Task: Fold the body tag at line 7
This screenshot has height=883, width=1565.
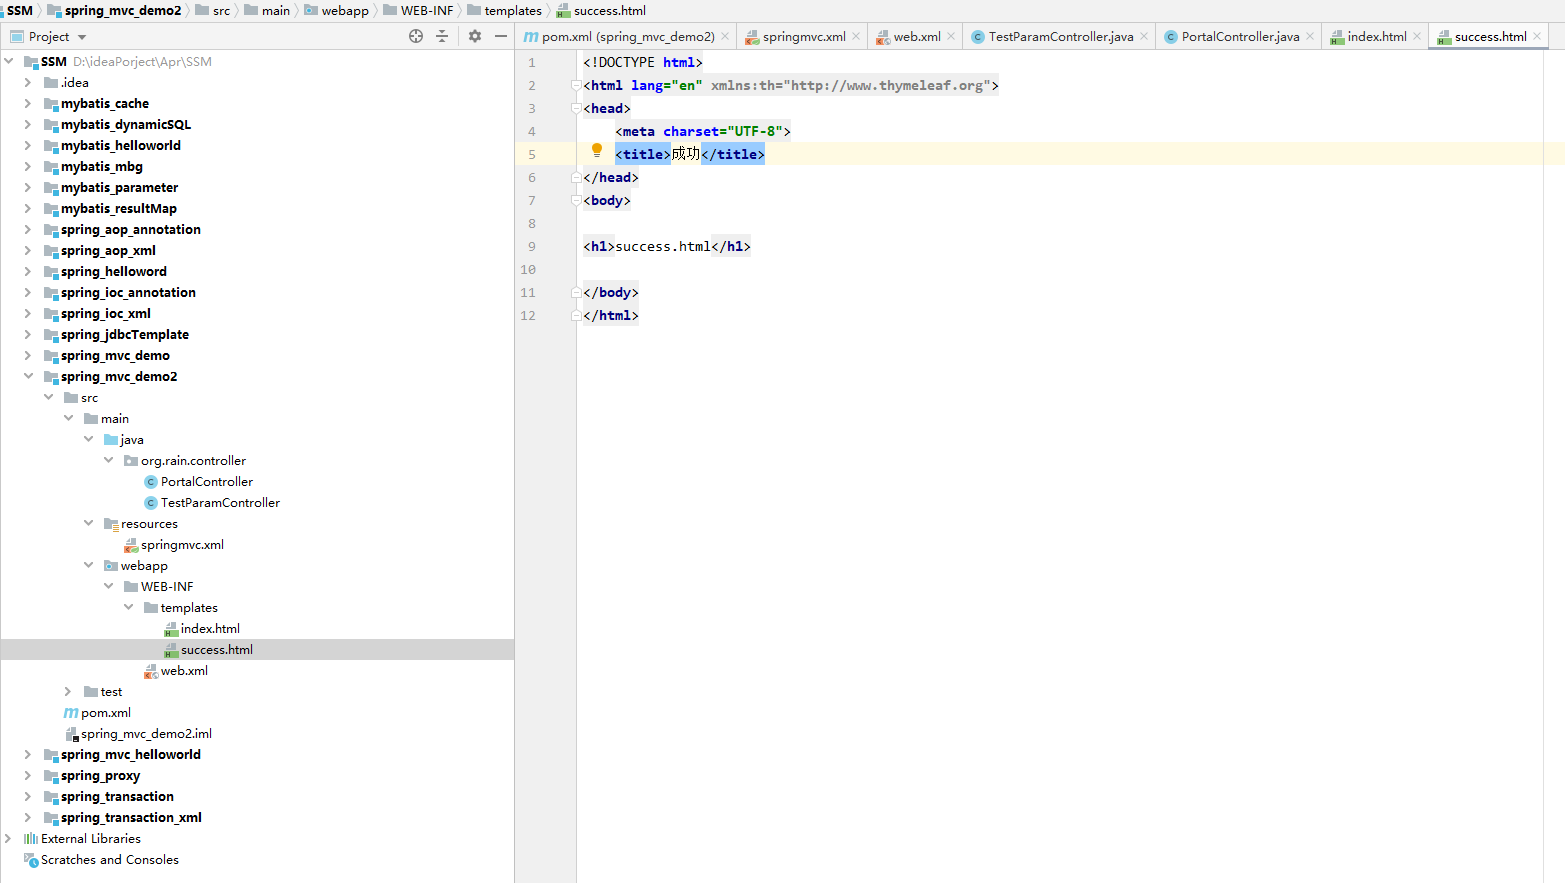Action: 576,200
